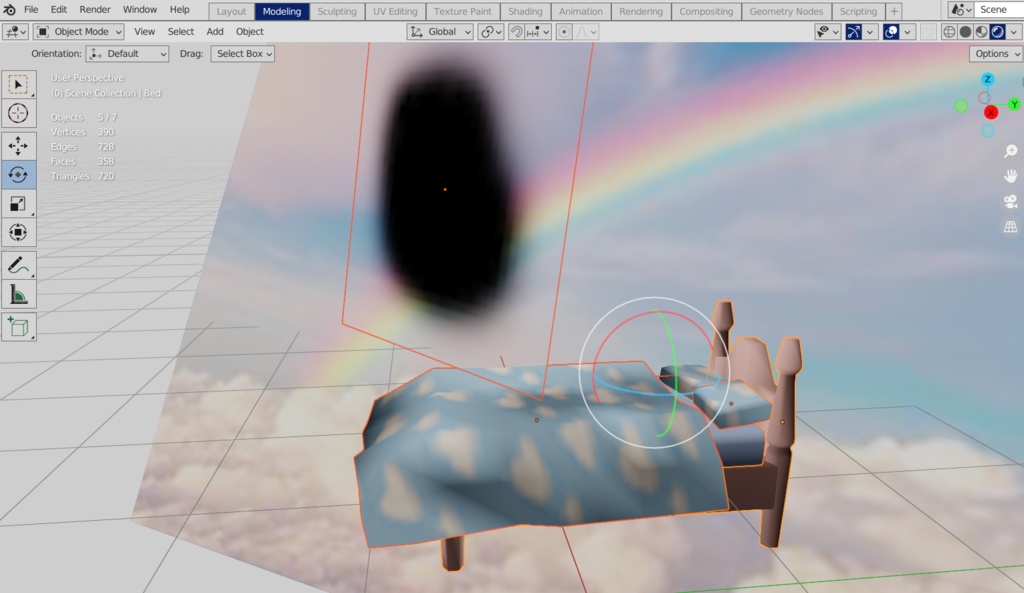Switch to solid shading

(965, 31)
